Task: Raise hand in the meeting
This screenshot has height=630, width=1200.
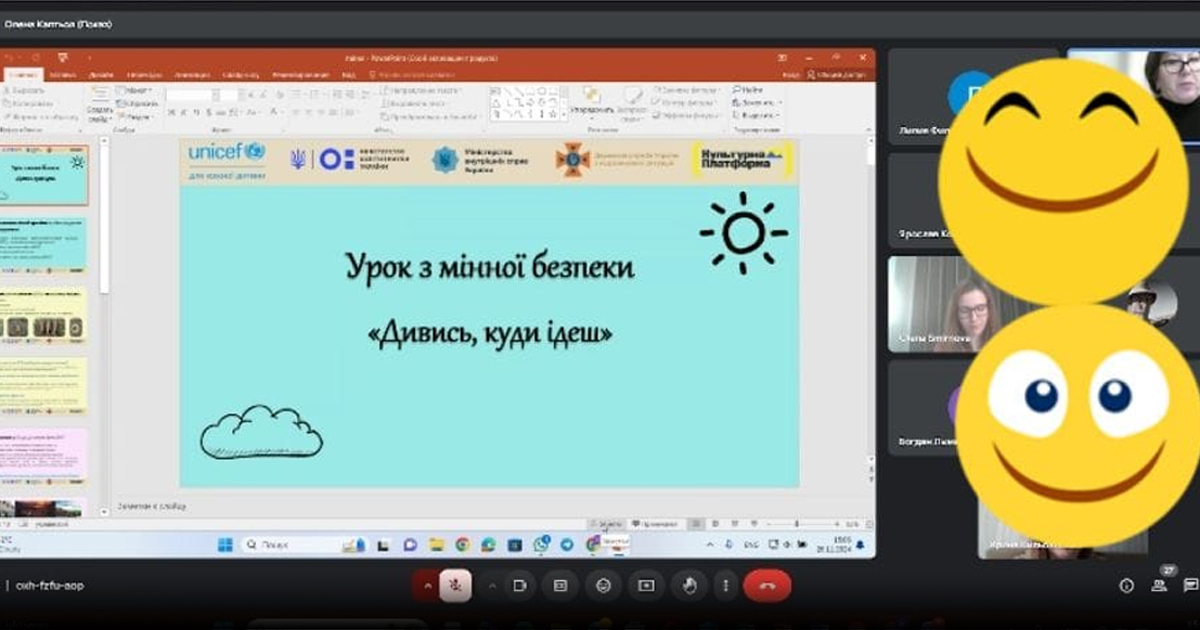Action: pos(689,586)
